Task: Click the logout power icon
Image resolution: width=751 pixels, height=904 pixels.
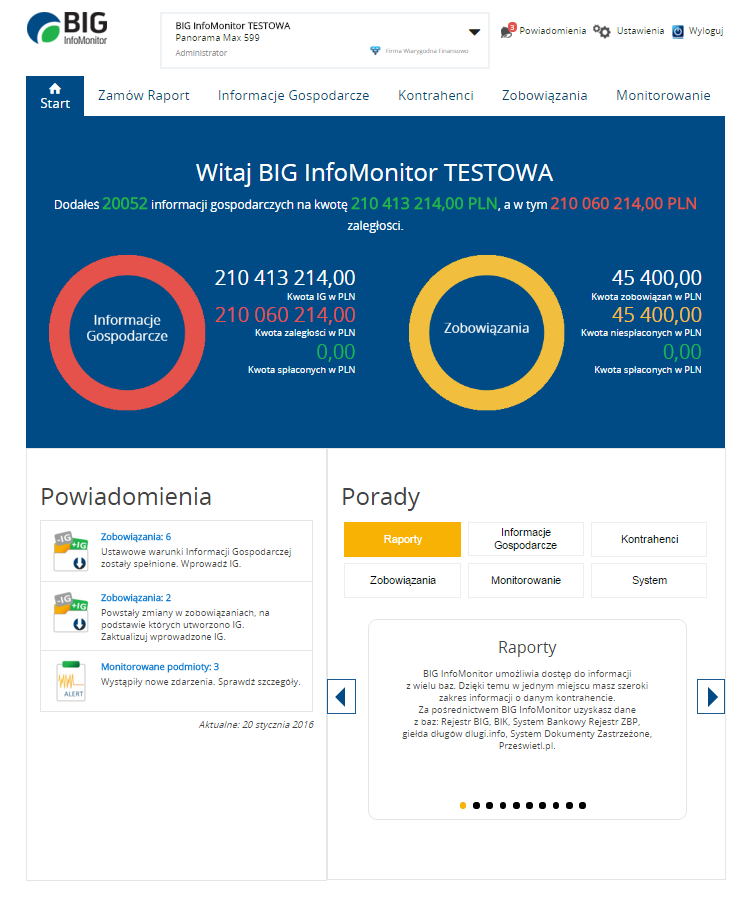Action: pos(678,31)
